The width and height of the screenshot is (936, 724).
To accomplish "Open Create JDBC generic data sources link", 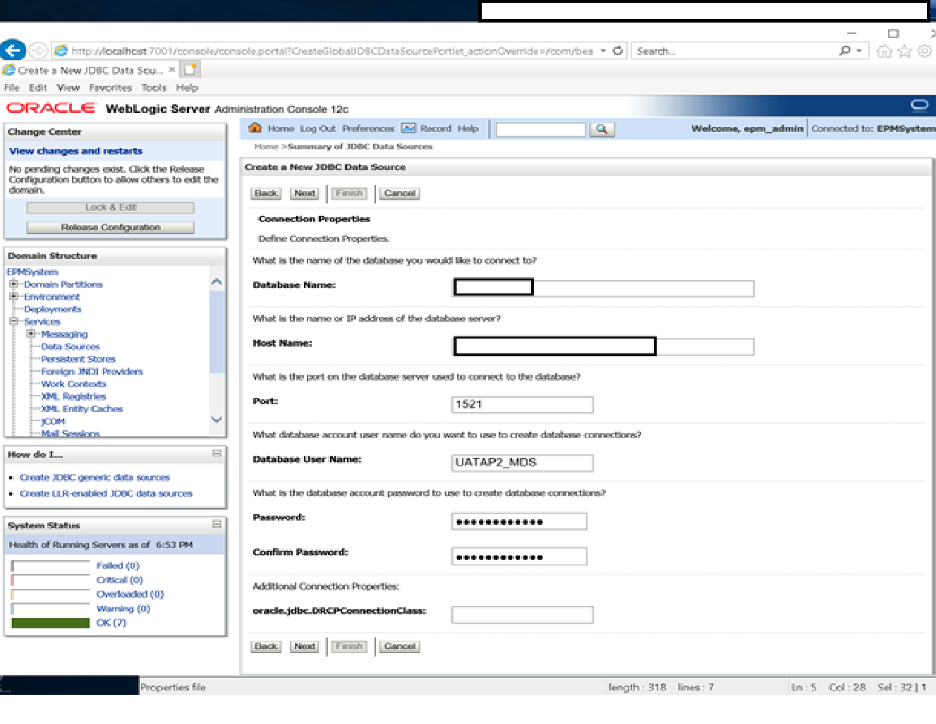I will point(94,477).
